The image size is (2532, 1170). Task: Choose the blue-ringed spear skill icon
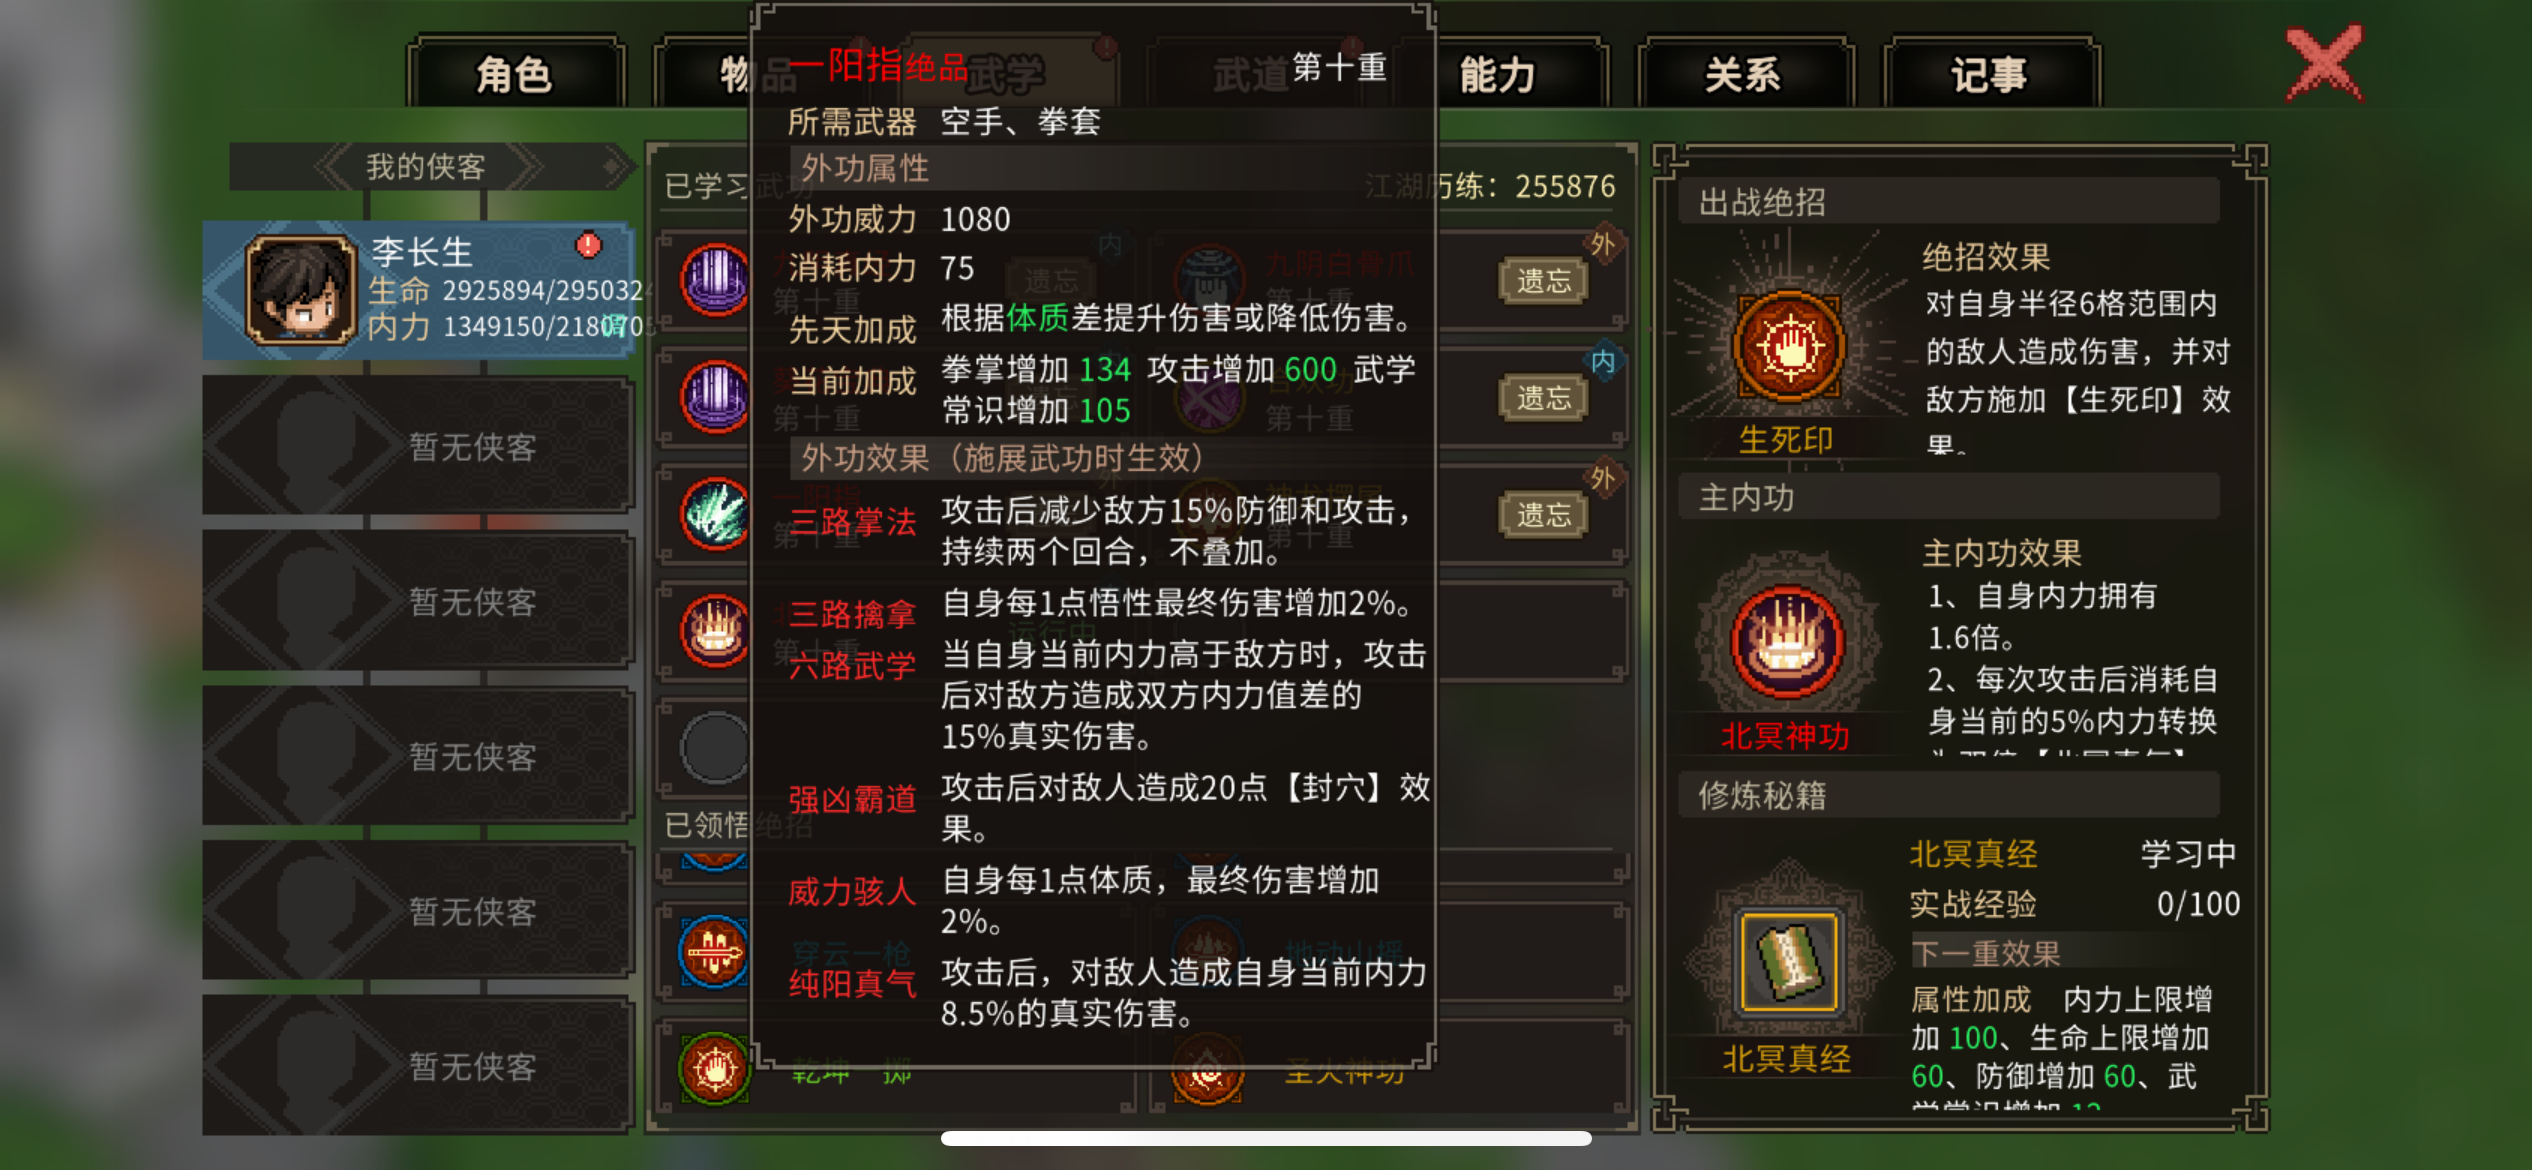pyautogui.click(x=713, y=950)
